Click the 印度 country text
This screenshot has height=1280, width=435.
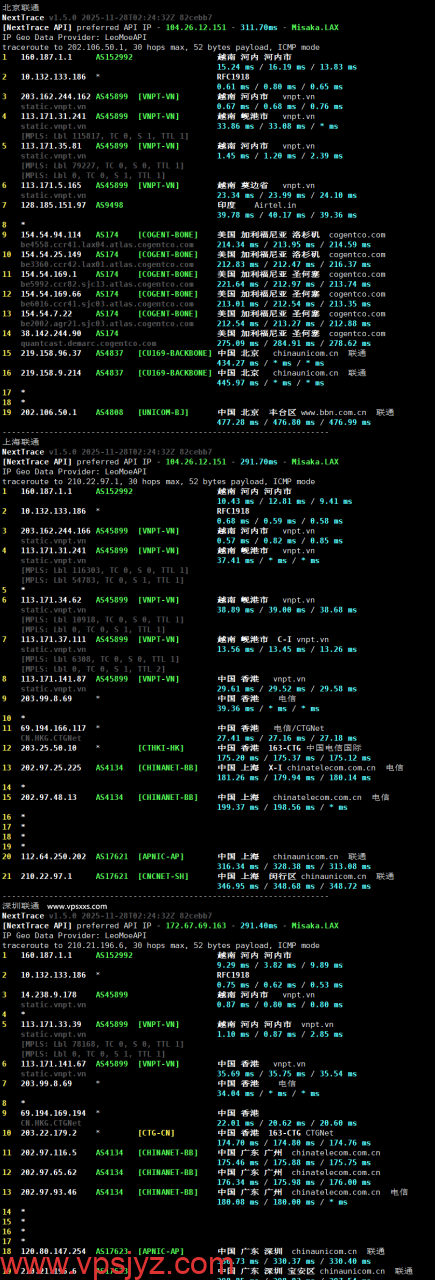[226, 205]
